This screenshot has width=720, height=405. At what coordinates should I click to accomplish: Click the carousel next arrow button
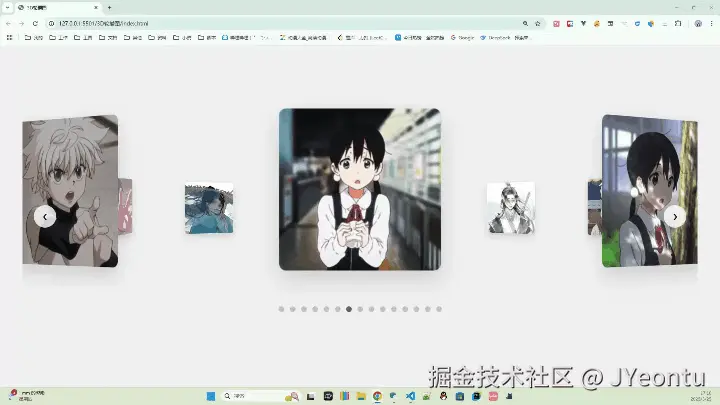tap(675, 216)
